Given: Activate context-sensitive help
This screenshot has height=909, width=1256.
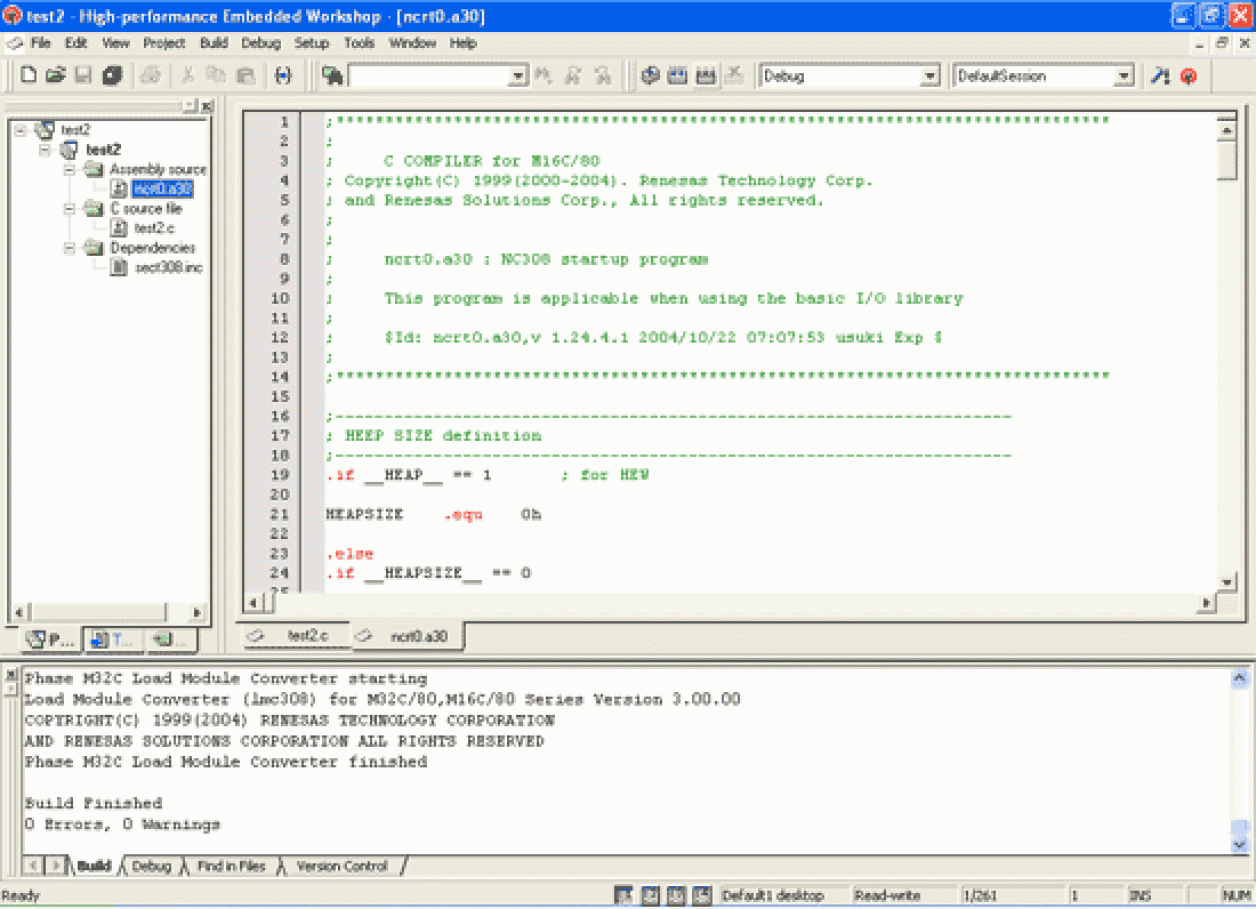Looking at the screenshot, I should pyautogui.click(x=1188, y=75).
